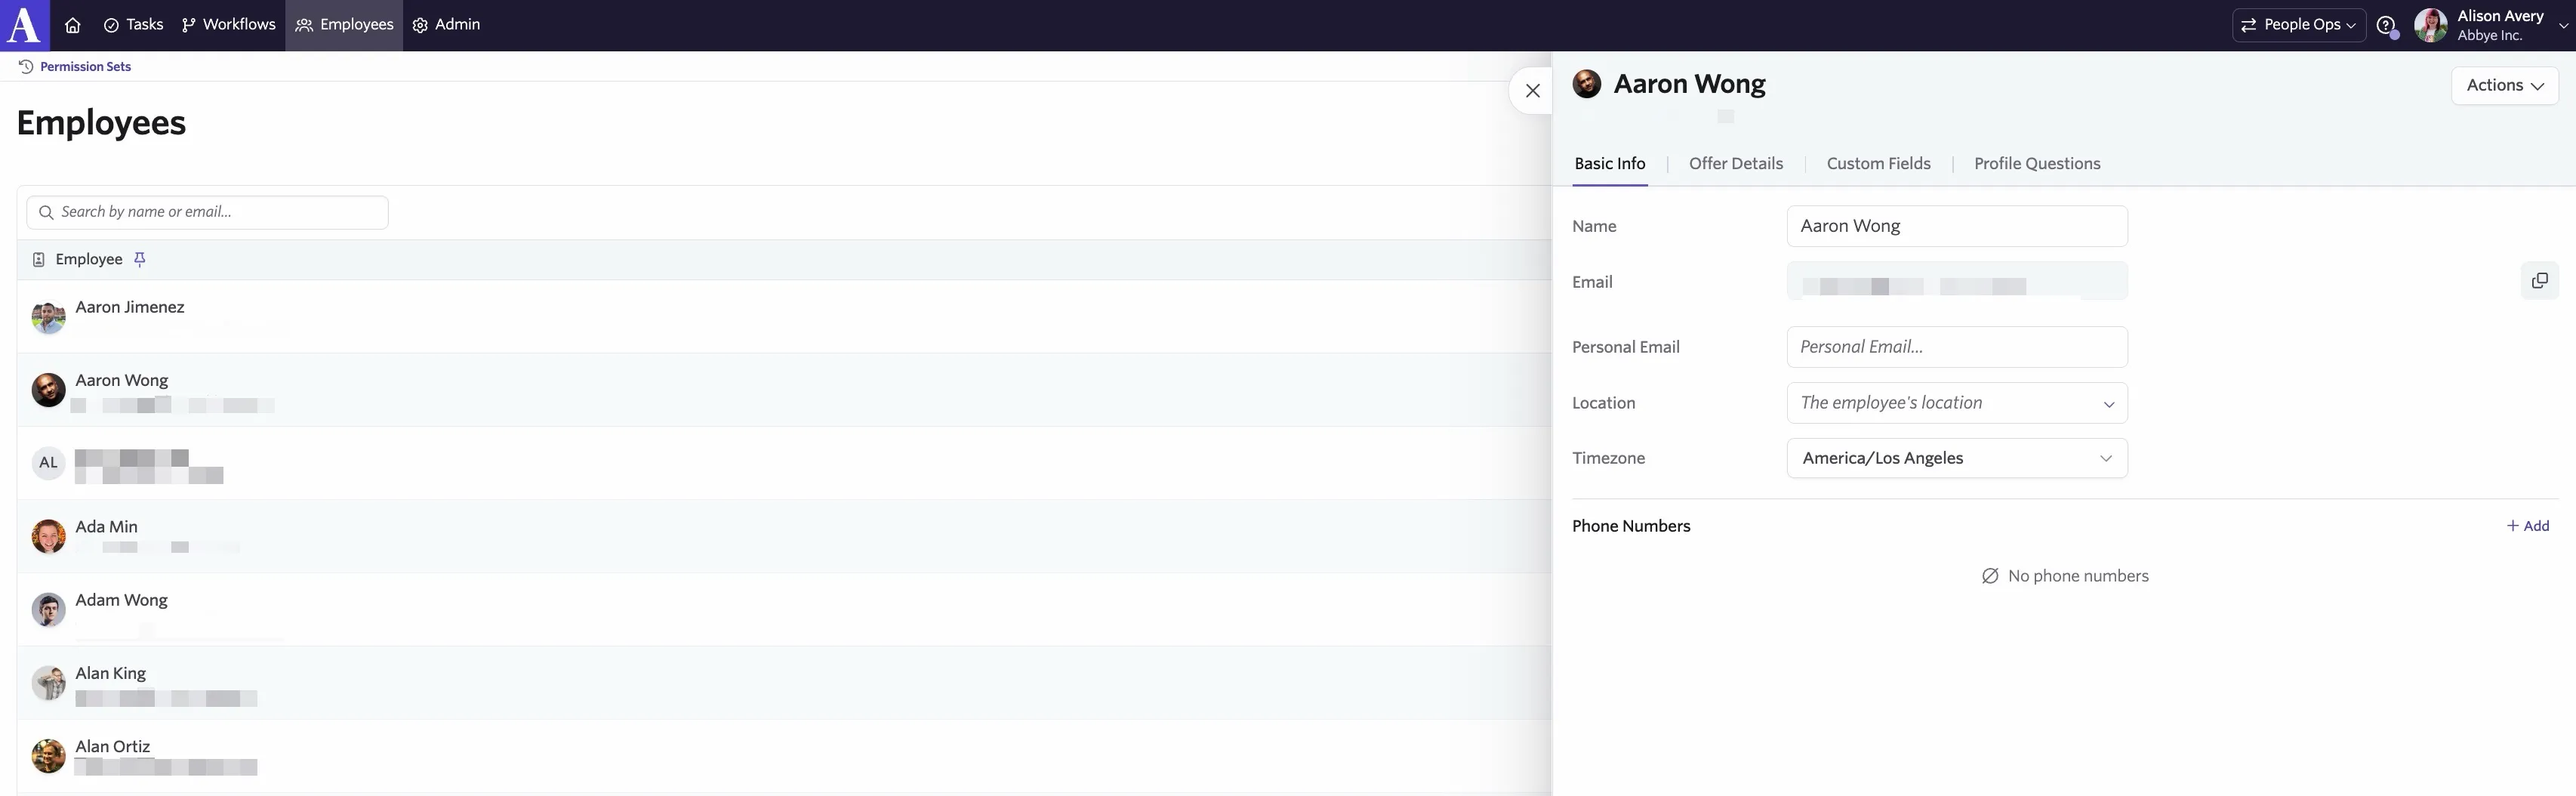Viewport: 2576px width, 796px height.
Task: Click Aaron Jimenez's avatar
Action: pos(48,317)
